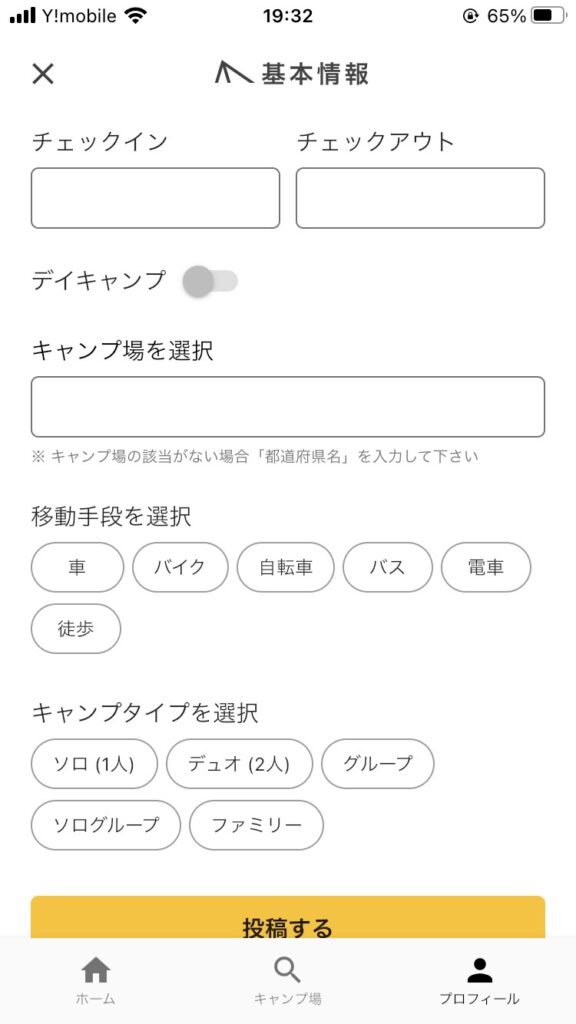This screenshot has width=576, height=1024.
Task: Choose 自転車 transport option
Action: coord(285,567)
